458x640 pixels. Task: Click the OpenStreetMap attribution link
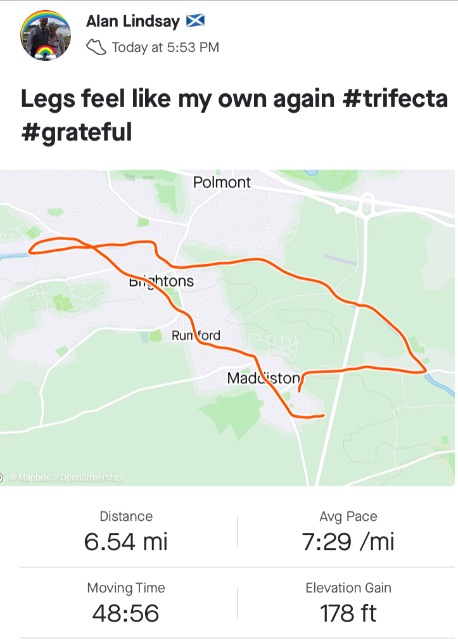point(91,477)
